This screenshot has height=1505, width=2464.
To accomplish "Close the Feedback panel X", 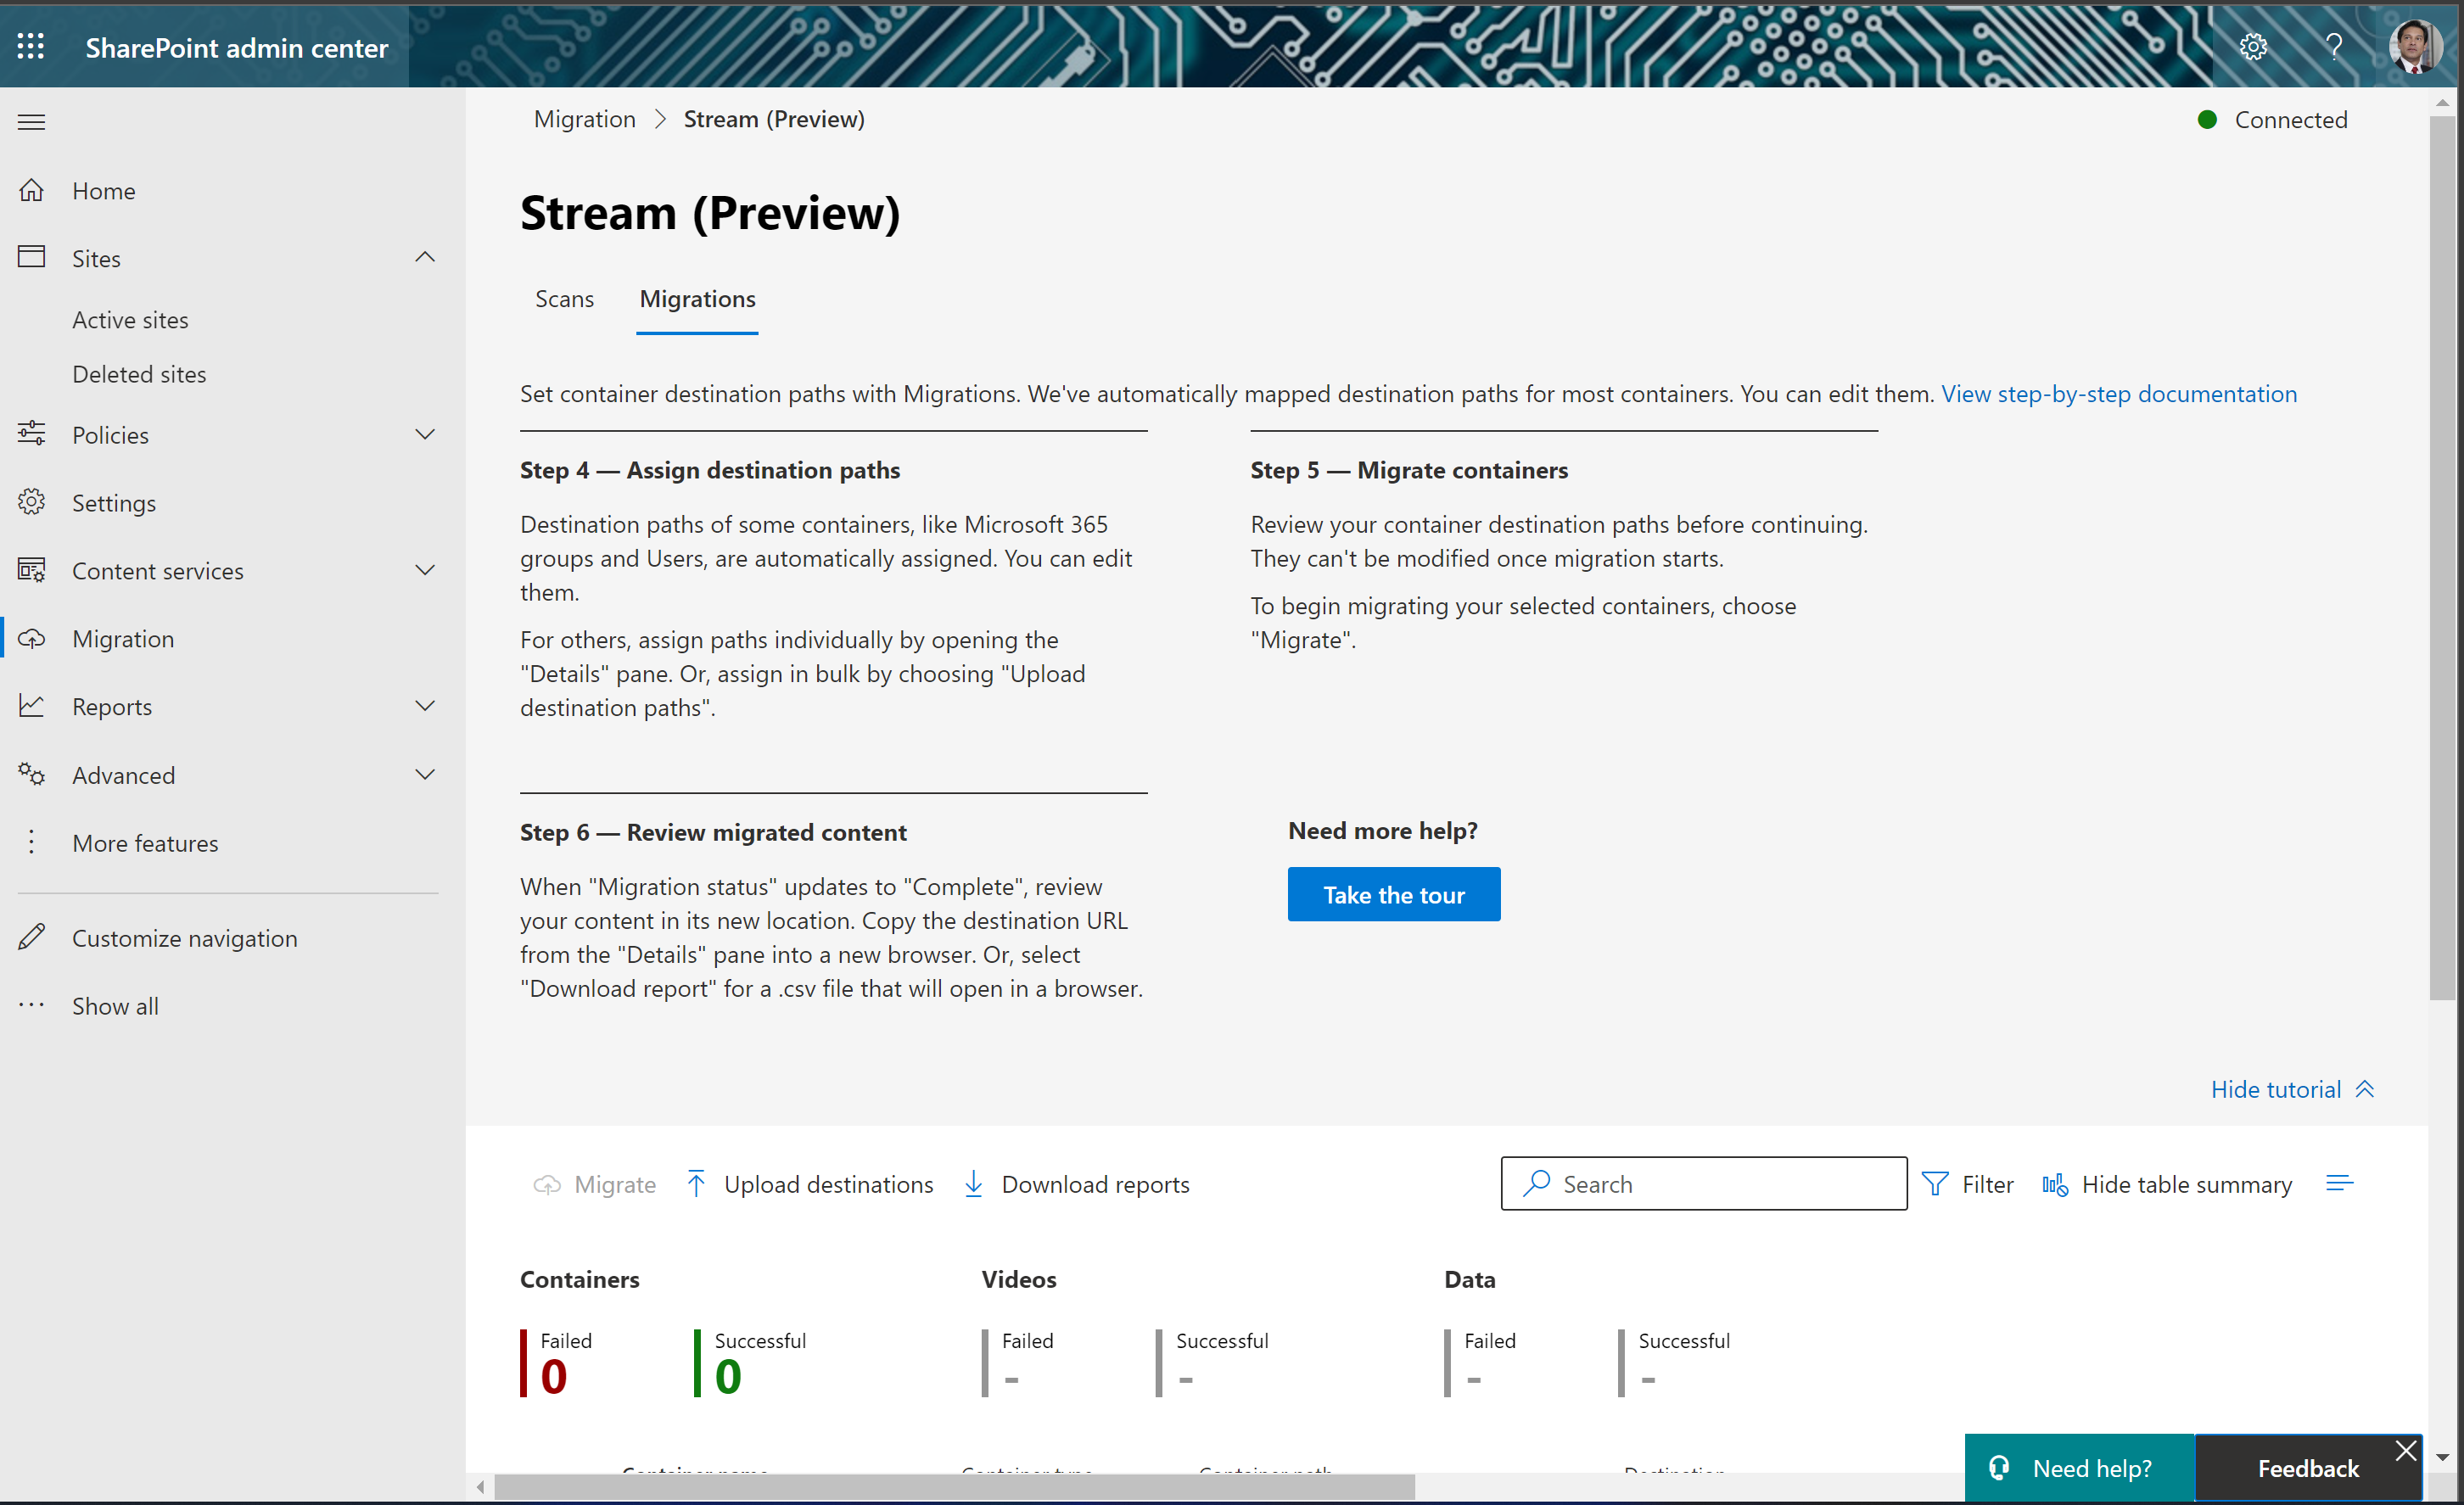I will pyautogui.click(x=2406, y=1451).
